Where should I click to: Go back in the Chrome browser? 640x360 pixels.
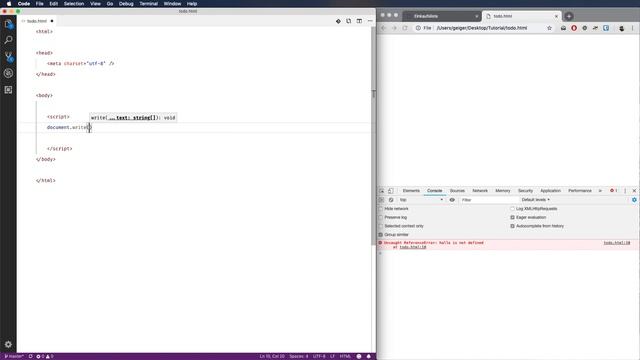pos(384,28)
